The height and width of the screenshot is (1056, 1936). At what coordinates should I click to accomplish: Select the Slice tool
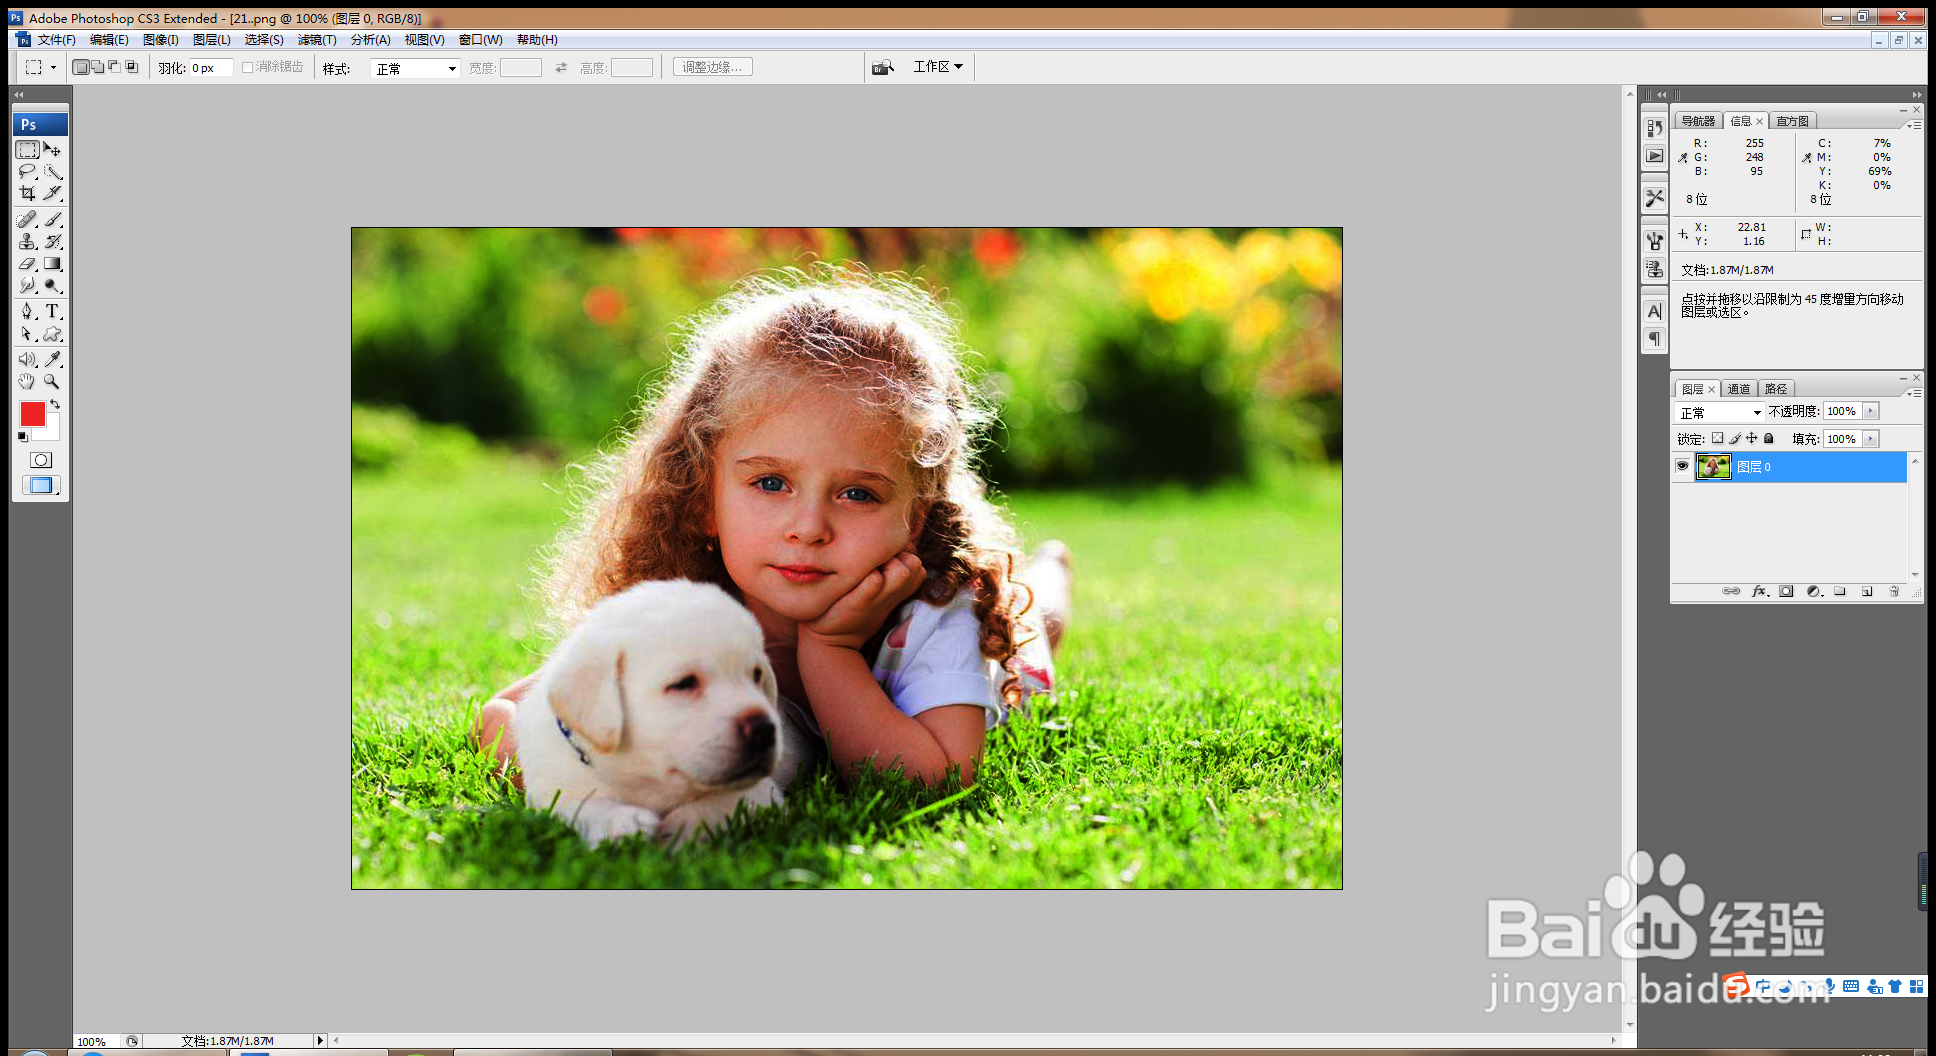click(x=53, y=193)
